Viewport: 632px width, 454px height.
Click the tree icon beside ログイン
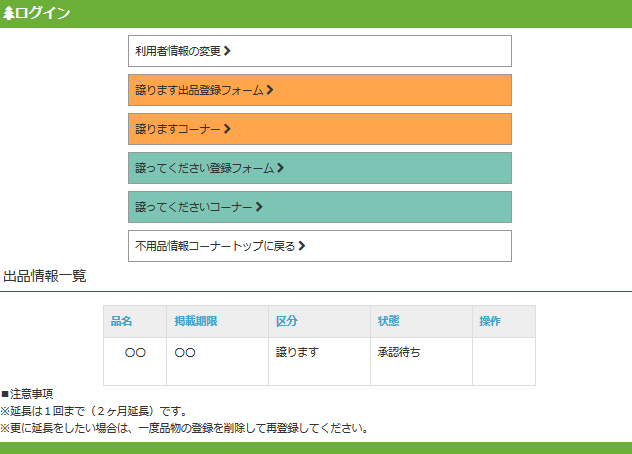[x=9, y=13]
